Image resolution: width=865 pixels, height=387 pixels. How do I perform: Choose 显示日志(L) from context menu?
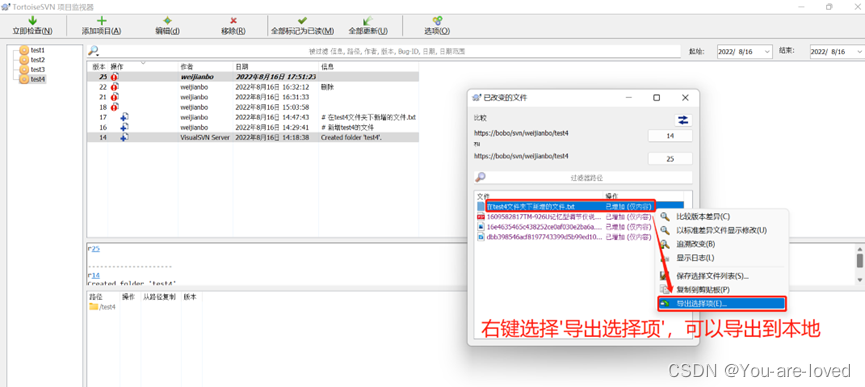723,258
